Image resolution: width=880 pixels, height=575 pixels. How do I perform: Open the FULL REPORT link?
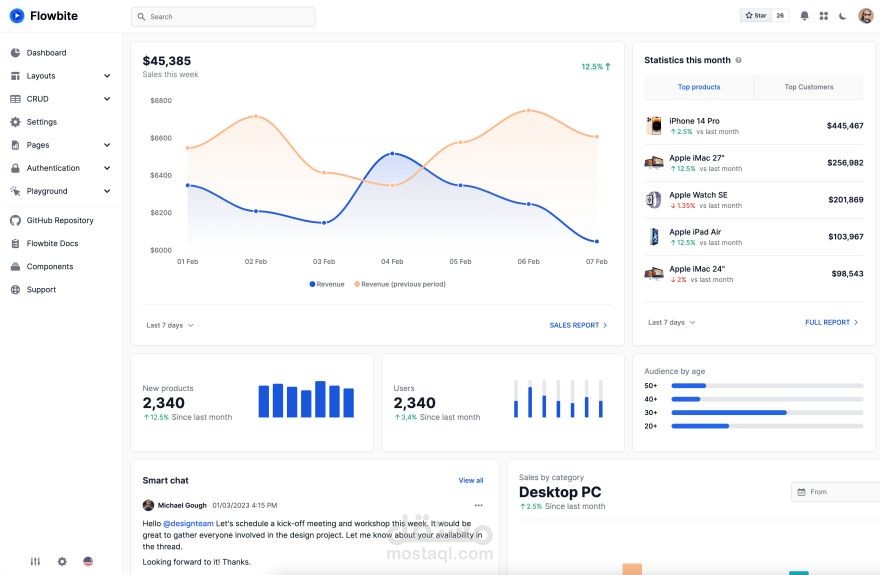point(832,323)
